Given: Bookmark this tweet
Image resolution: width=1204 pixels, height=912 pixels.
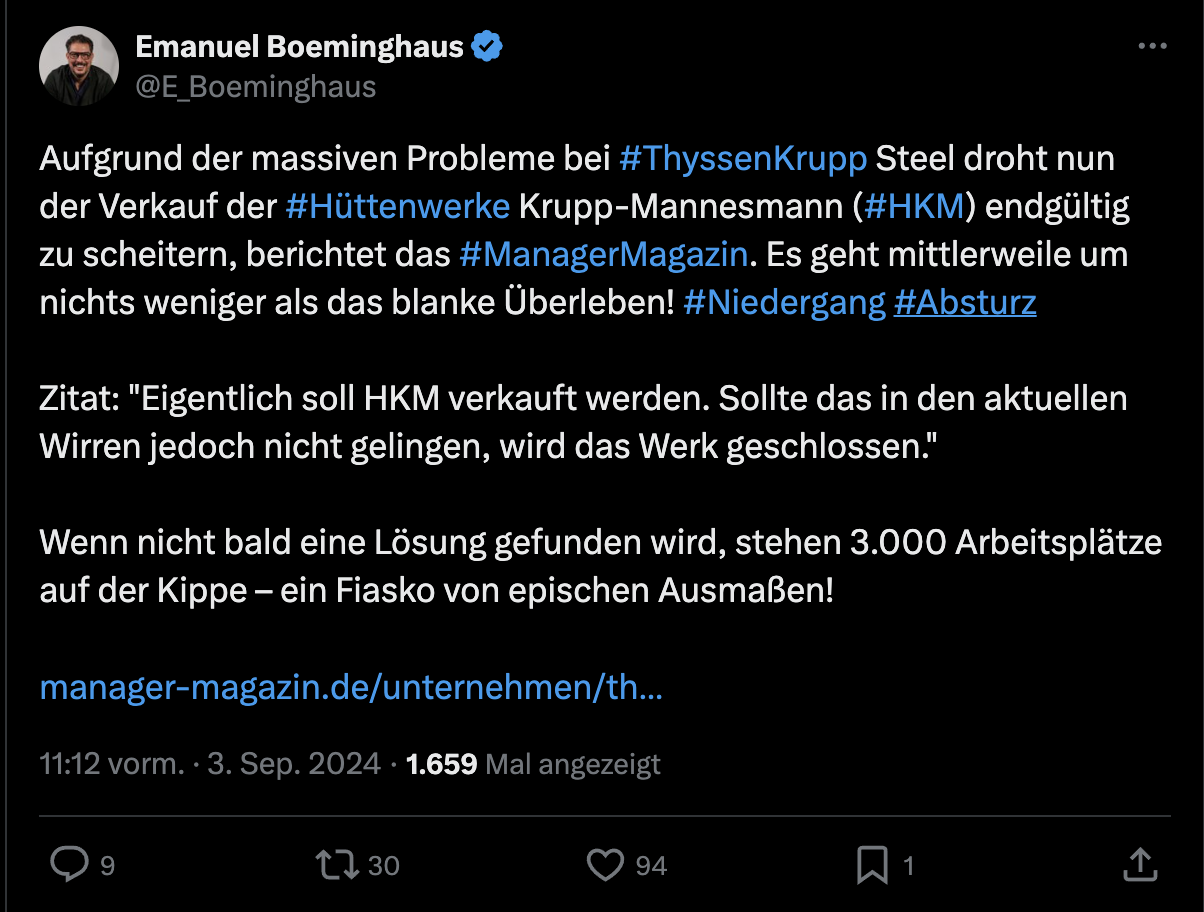Looking at the screenshot, I should click(873, 865).
